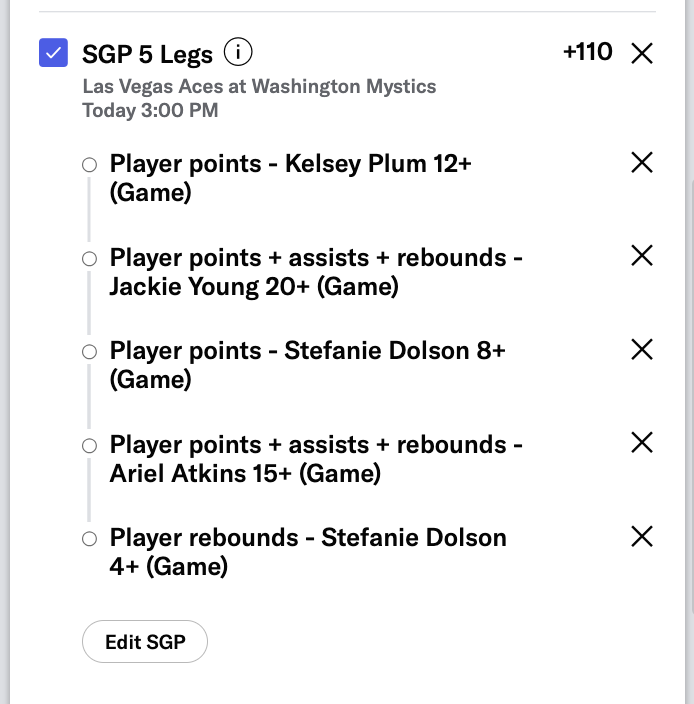Remove the Kelsey Plum 12+ points leg
The width and height of the screenshot is (694, 704).
[x=642, y=163]
